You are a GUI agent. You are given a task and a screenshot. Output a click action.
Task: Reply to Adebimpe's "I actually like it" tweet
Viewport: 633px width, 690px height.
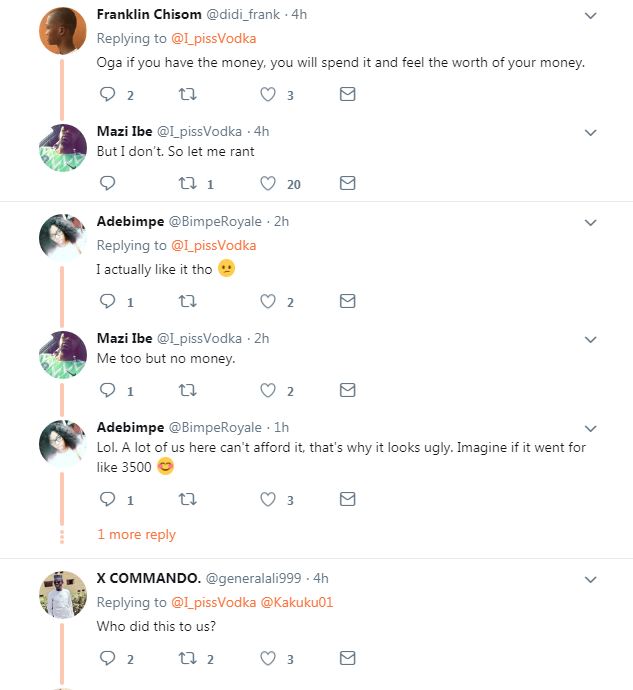[108, 301]
